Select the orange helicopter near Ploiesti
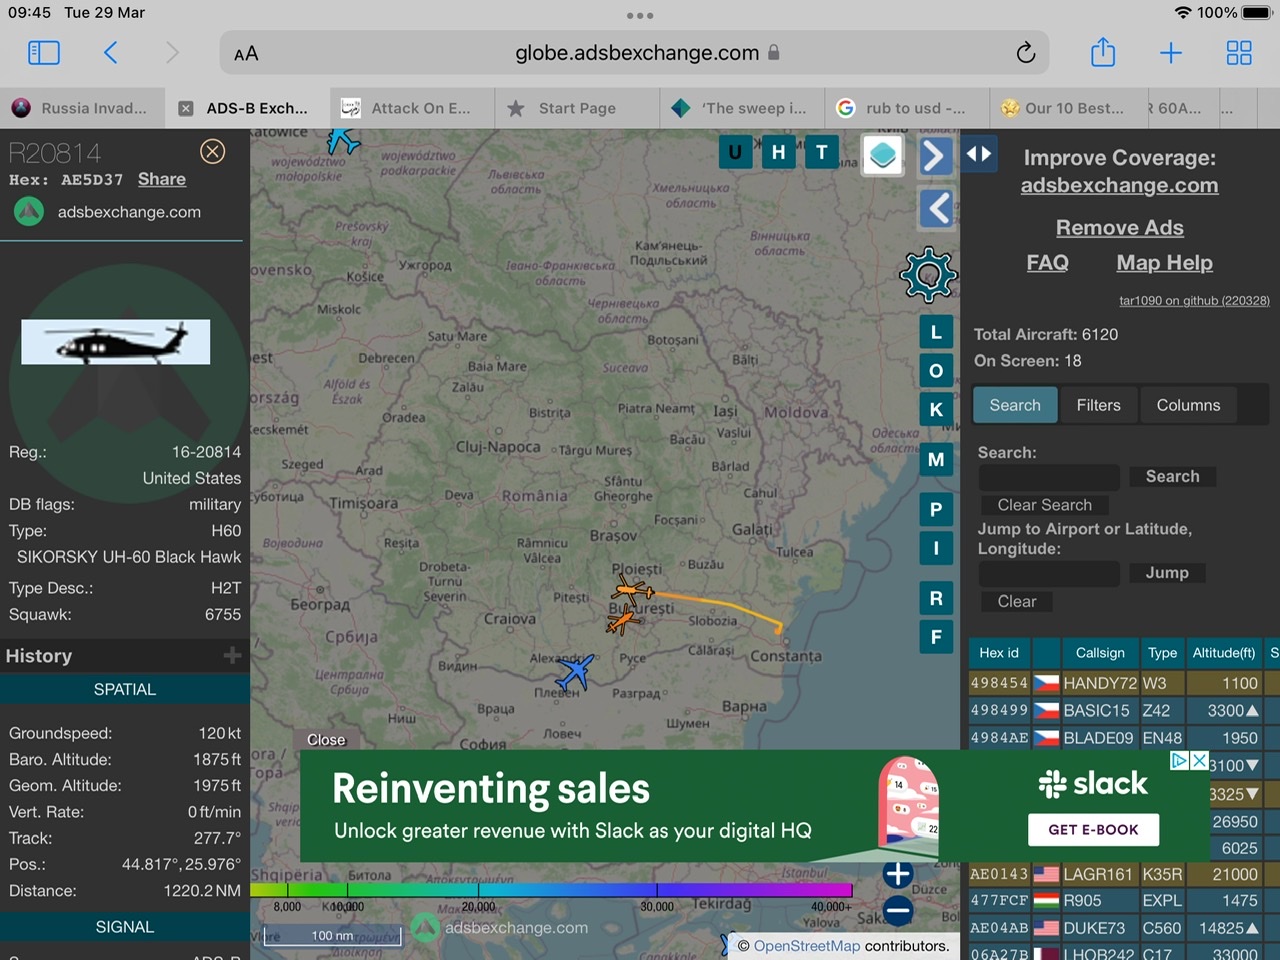 [632, 592]
